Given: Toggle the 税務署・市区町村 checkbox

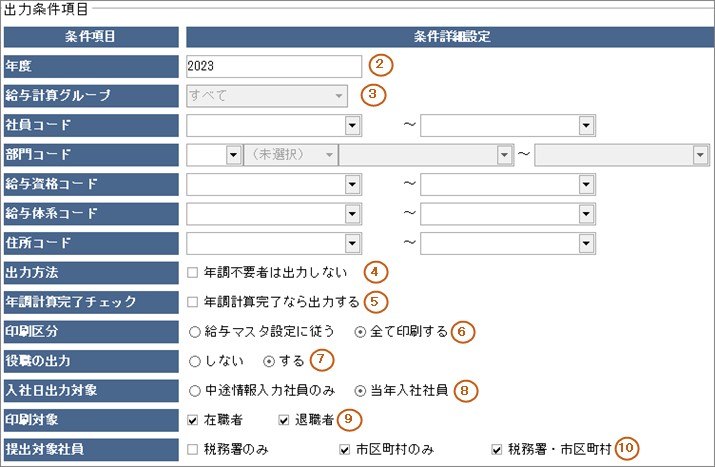Looking at the screenshot, I should pyautogui.click(x=497, y=449).
